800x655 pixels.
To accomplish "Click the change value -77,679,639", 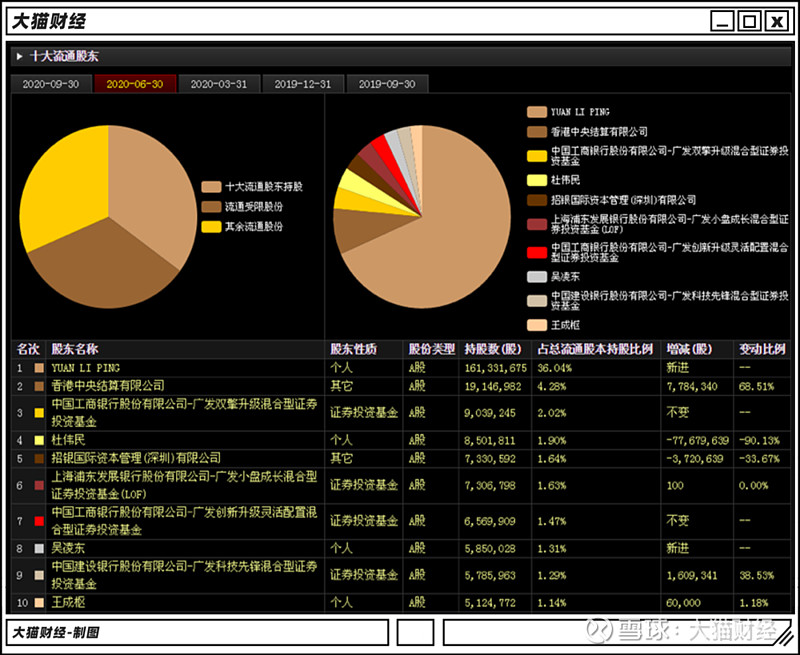I will [697, 441].
